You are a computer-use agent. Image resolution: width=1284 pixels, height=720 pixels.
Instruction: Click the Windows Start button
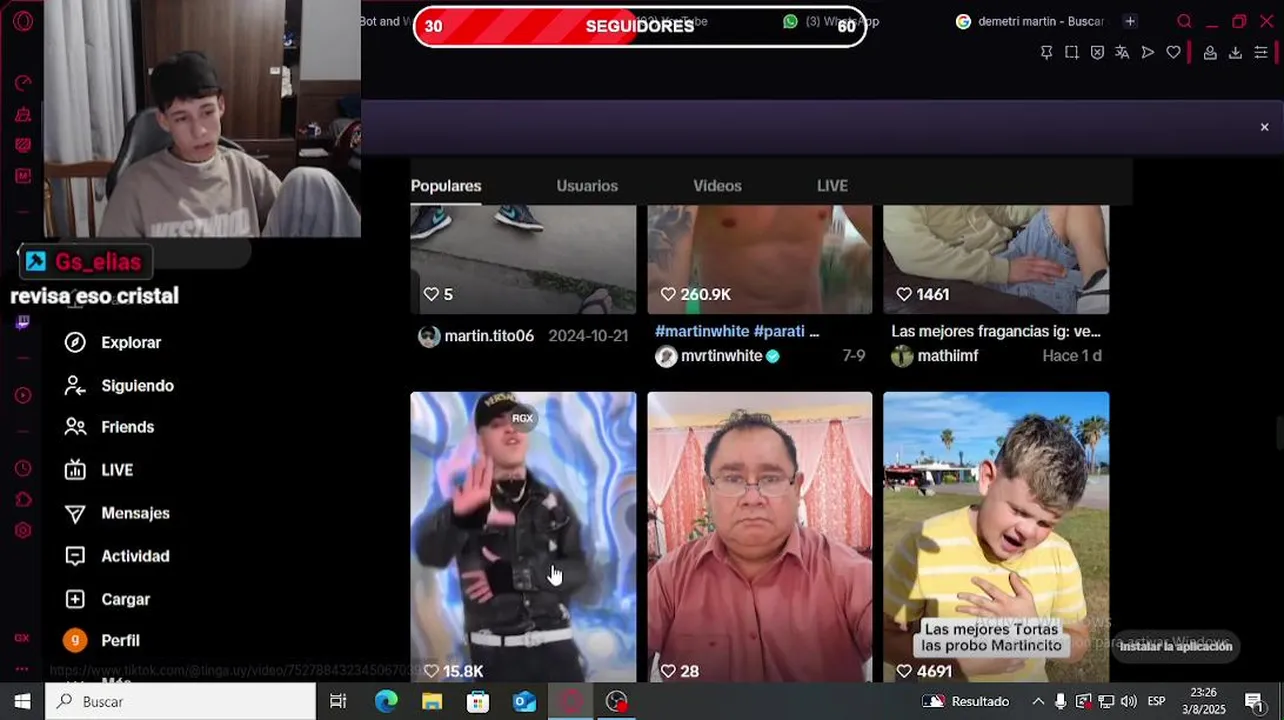tap(22, 701)
